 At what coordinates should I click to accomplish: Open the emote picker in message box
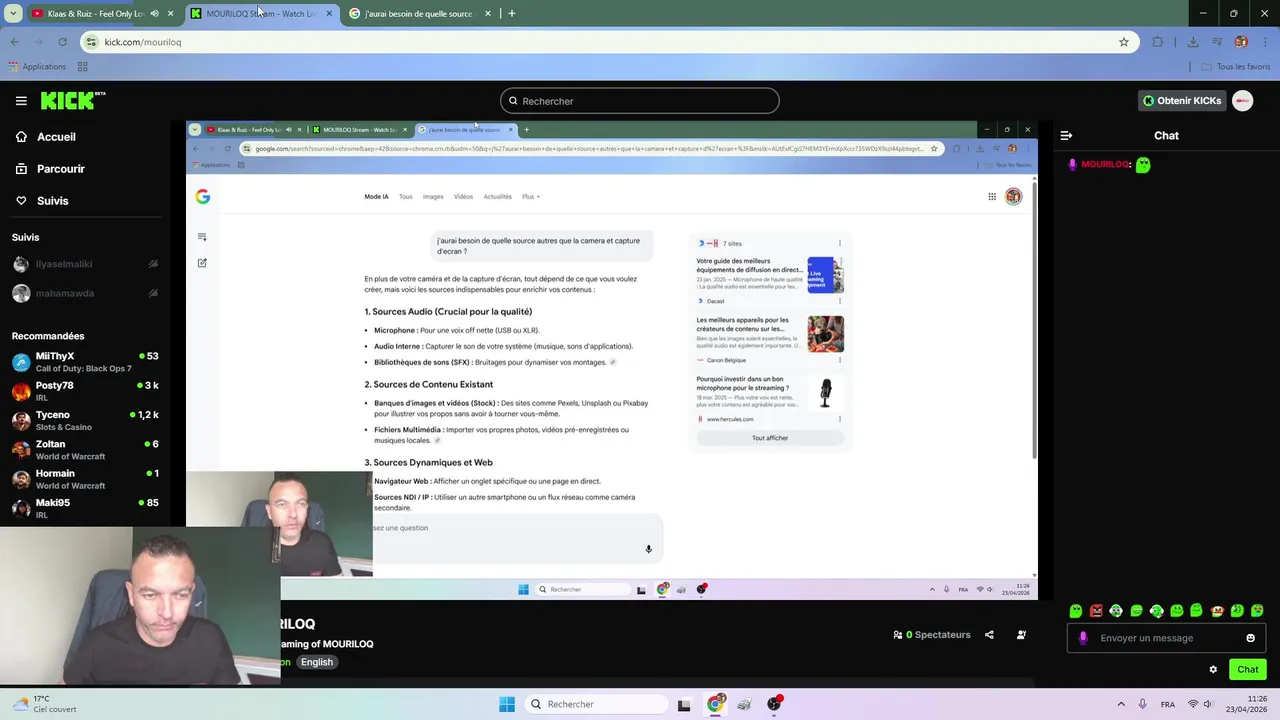click(1250, 638)
